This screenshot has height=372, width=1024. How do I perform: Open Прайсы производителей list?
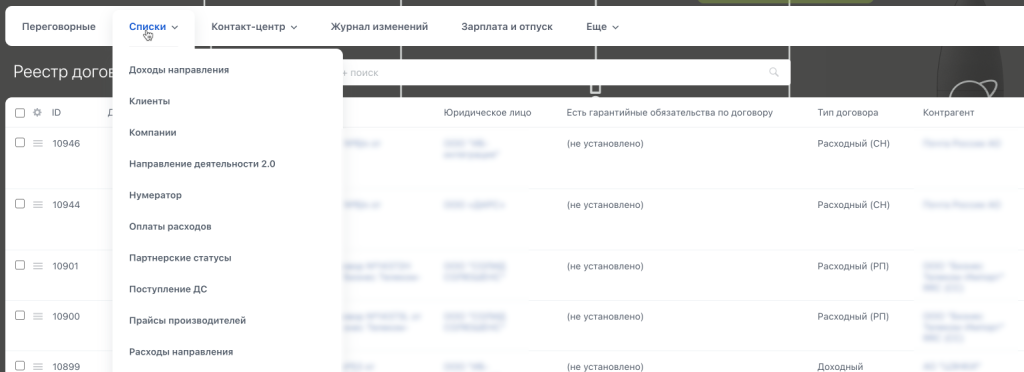[x=187, y=320]
